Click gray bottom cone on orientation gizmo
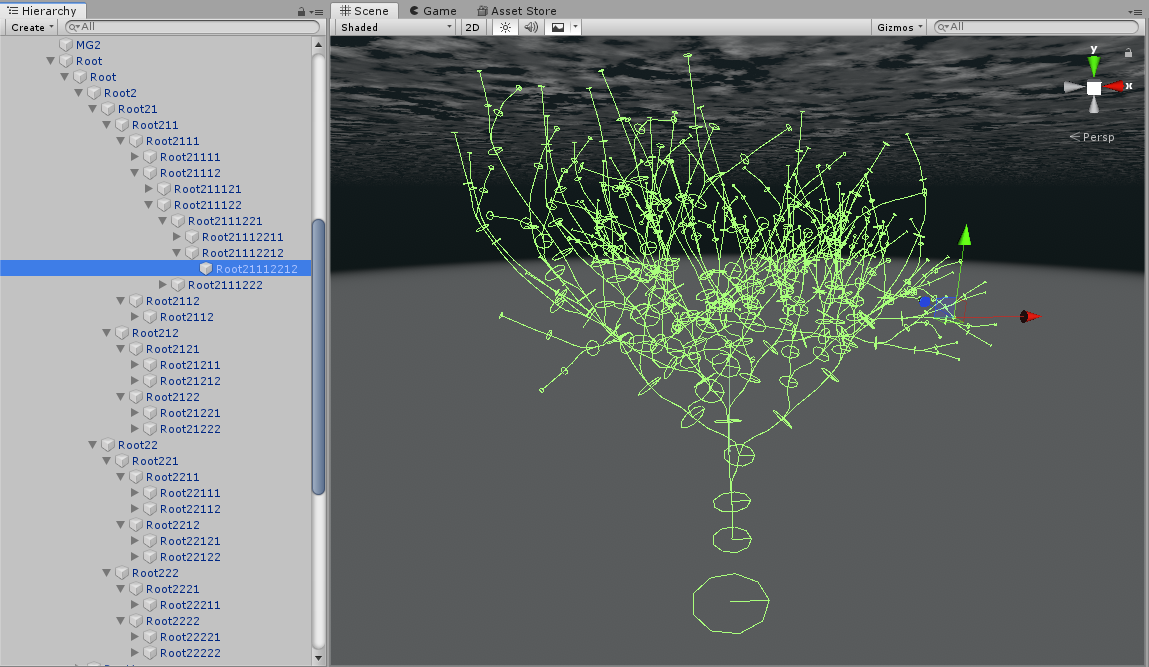 tap(1094, 106)
